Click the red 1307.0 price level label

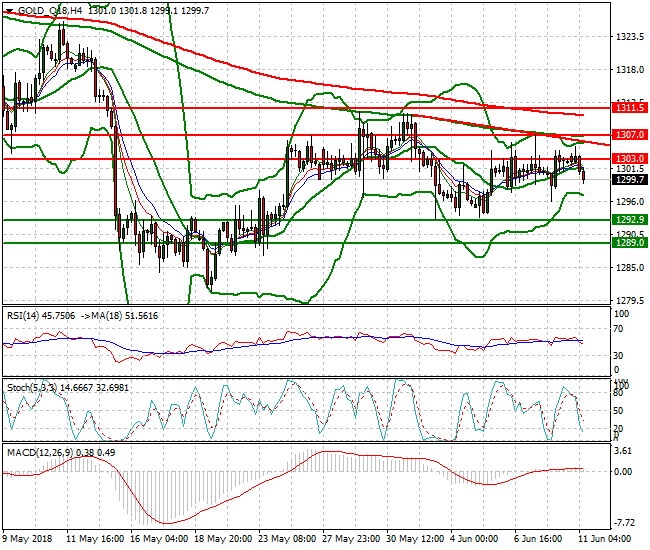tap(630, 135)
